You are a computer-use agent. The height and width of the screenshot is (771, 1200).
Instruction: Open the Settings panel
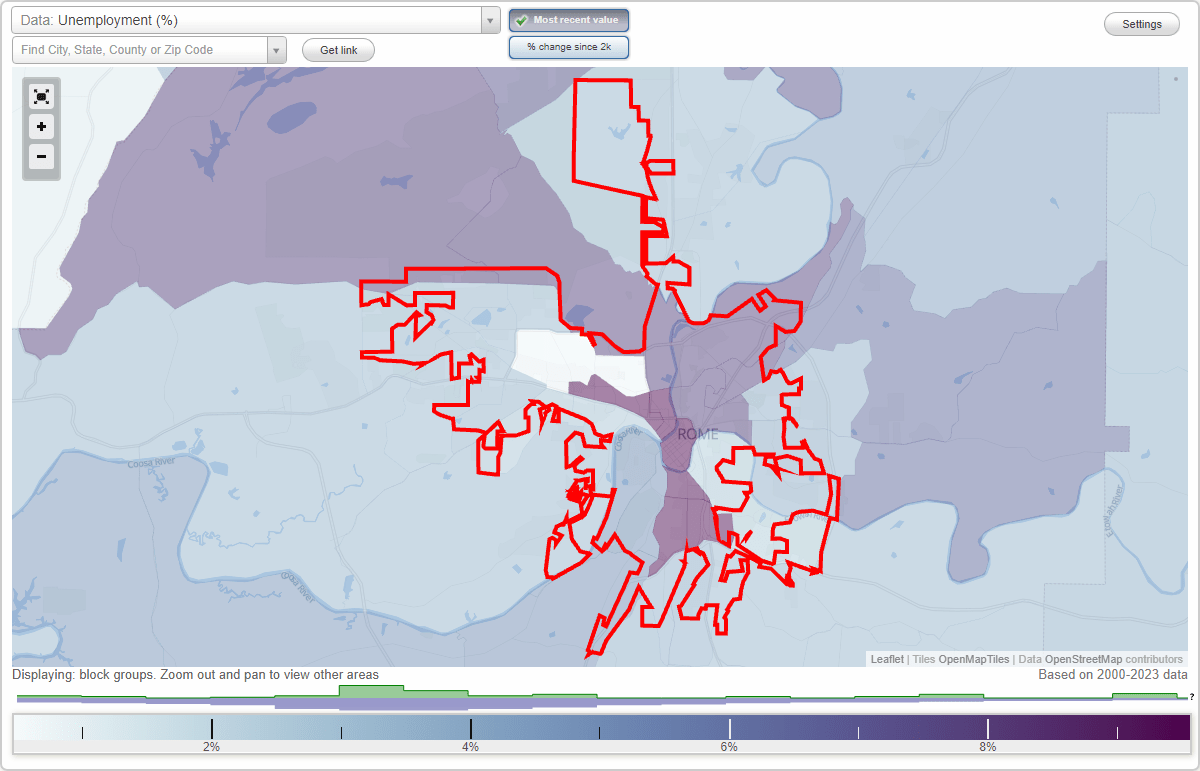point(1141,23)
